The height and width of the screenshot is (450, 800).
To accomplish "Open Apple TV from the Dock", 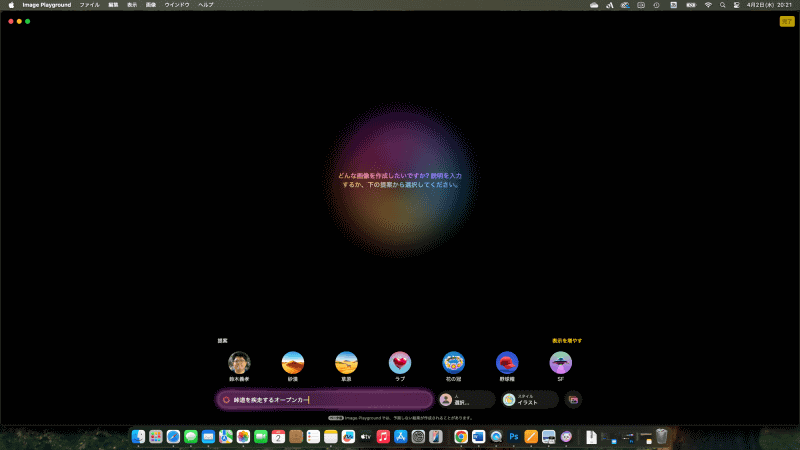I will 366,437.
